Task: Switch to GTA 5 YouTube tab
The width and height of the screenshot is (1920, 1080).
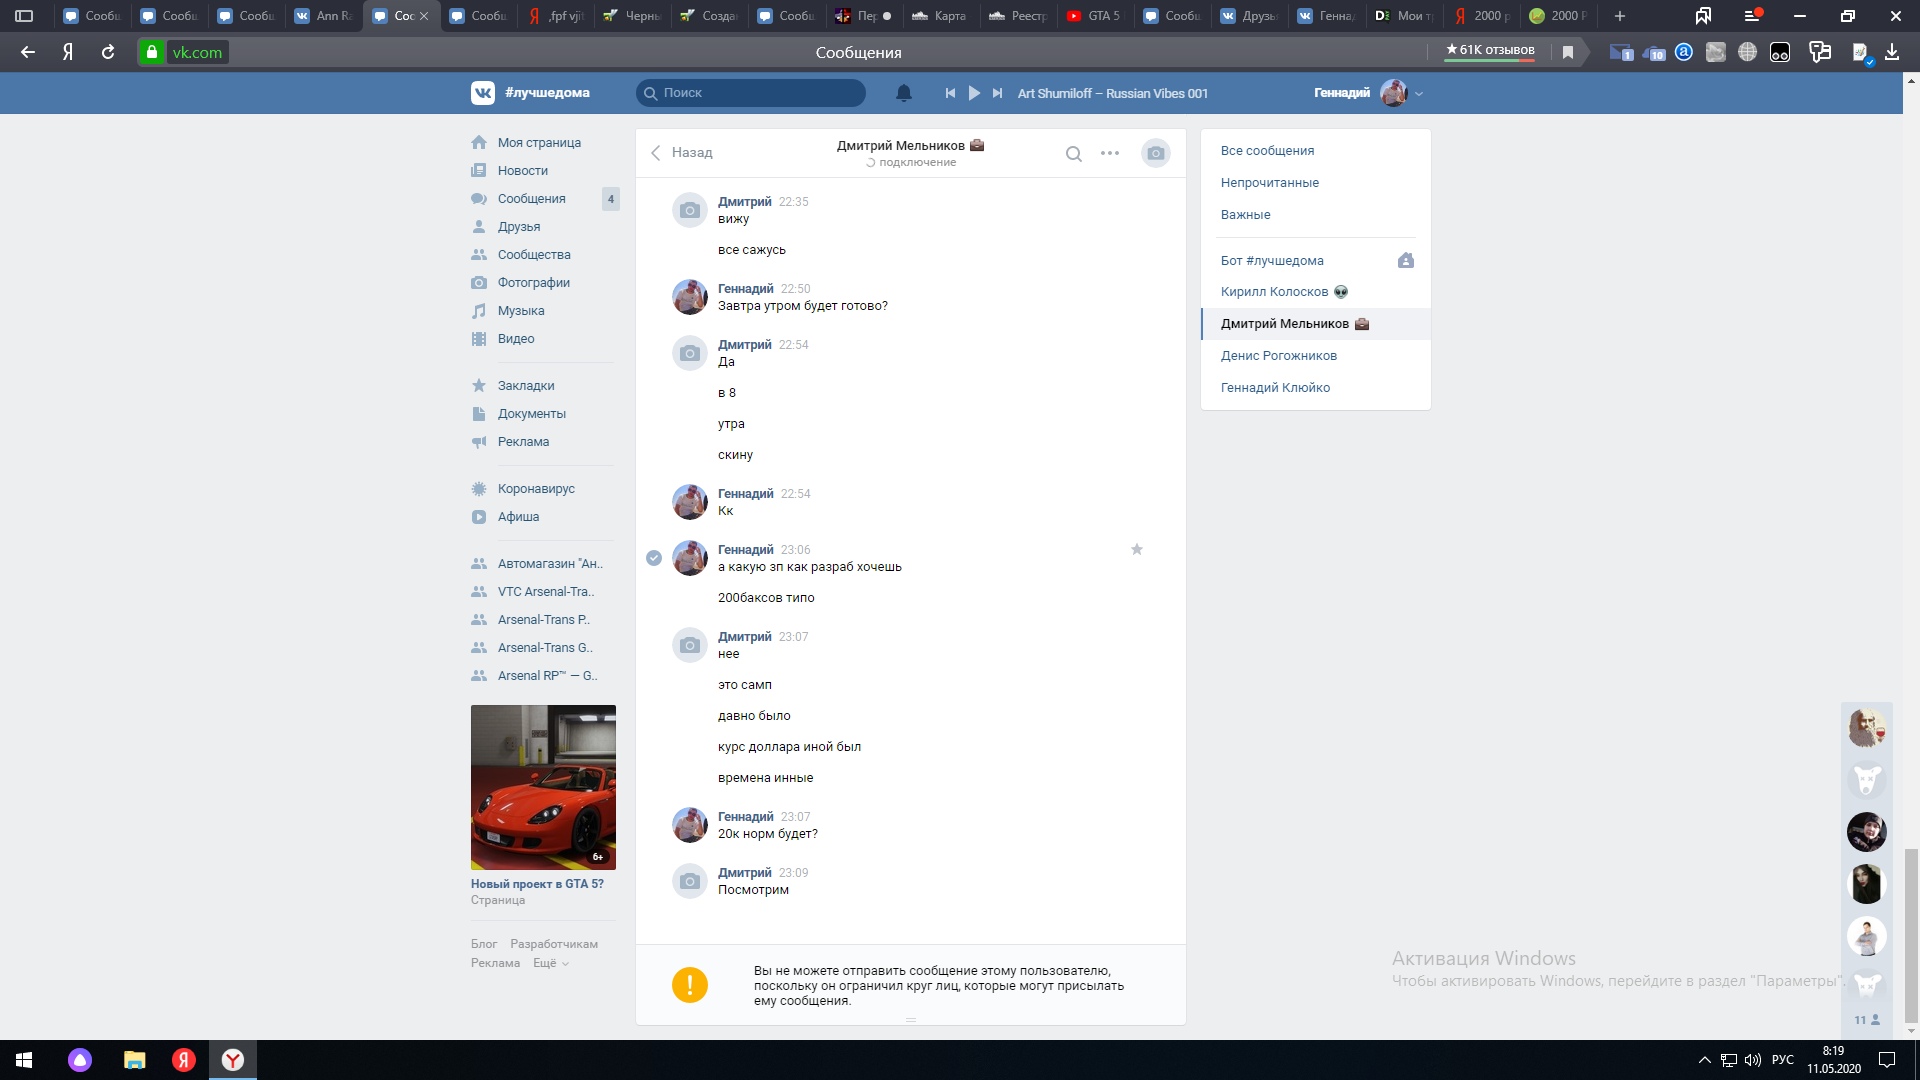Action: tap(1095, 16)
